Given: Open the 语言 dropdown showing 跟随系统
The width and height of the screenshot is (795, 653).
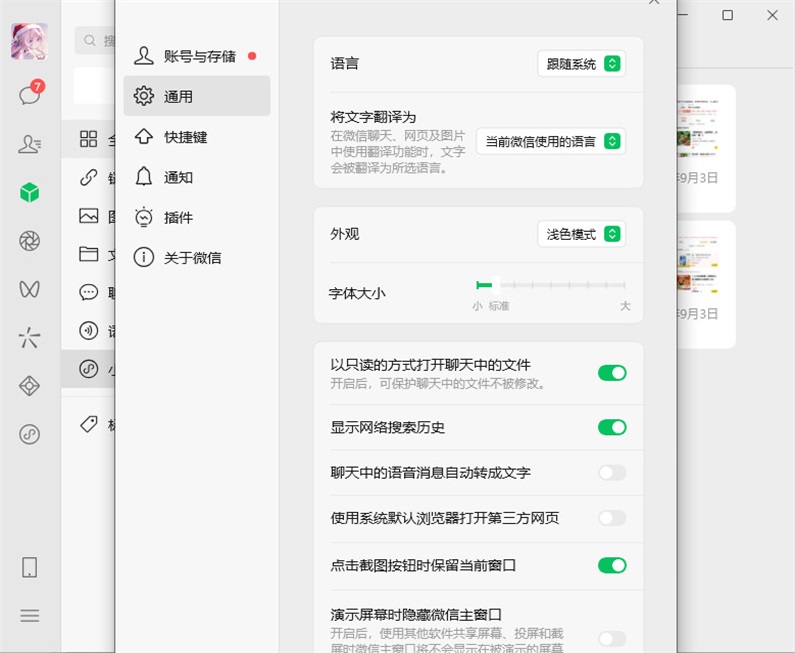Looking at the screenshot, I should click(581, 64).
